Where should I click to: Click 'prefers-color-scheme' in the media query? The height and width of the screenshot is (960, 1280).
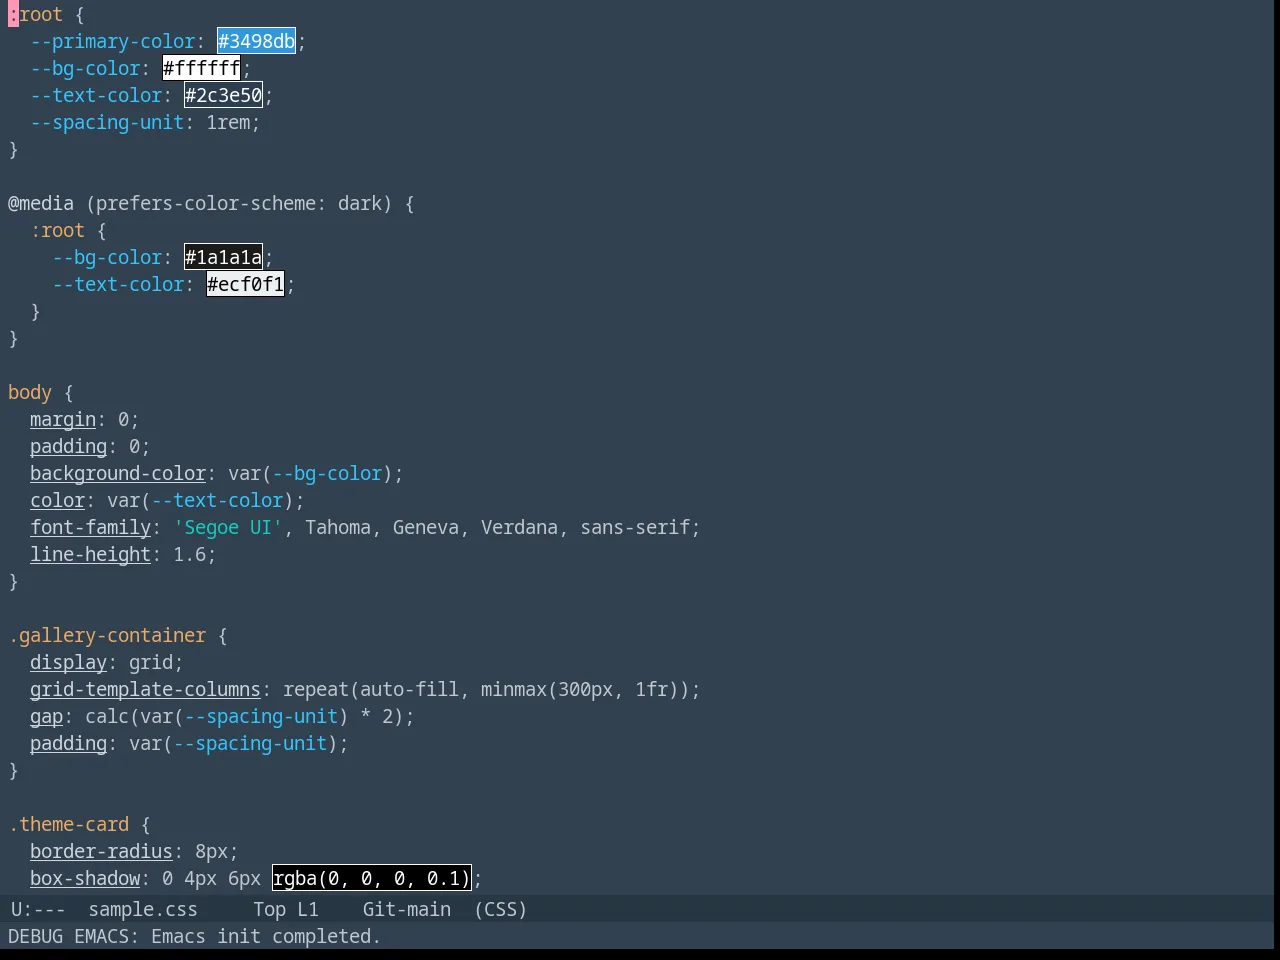(x=205, y=203)
